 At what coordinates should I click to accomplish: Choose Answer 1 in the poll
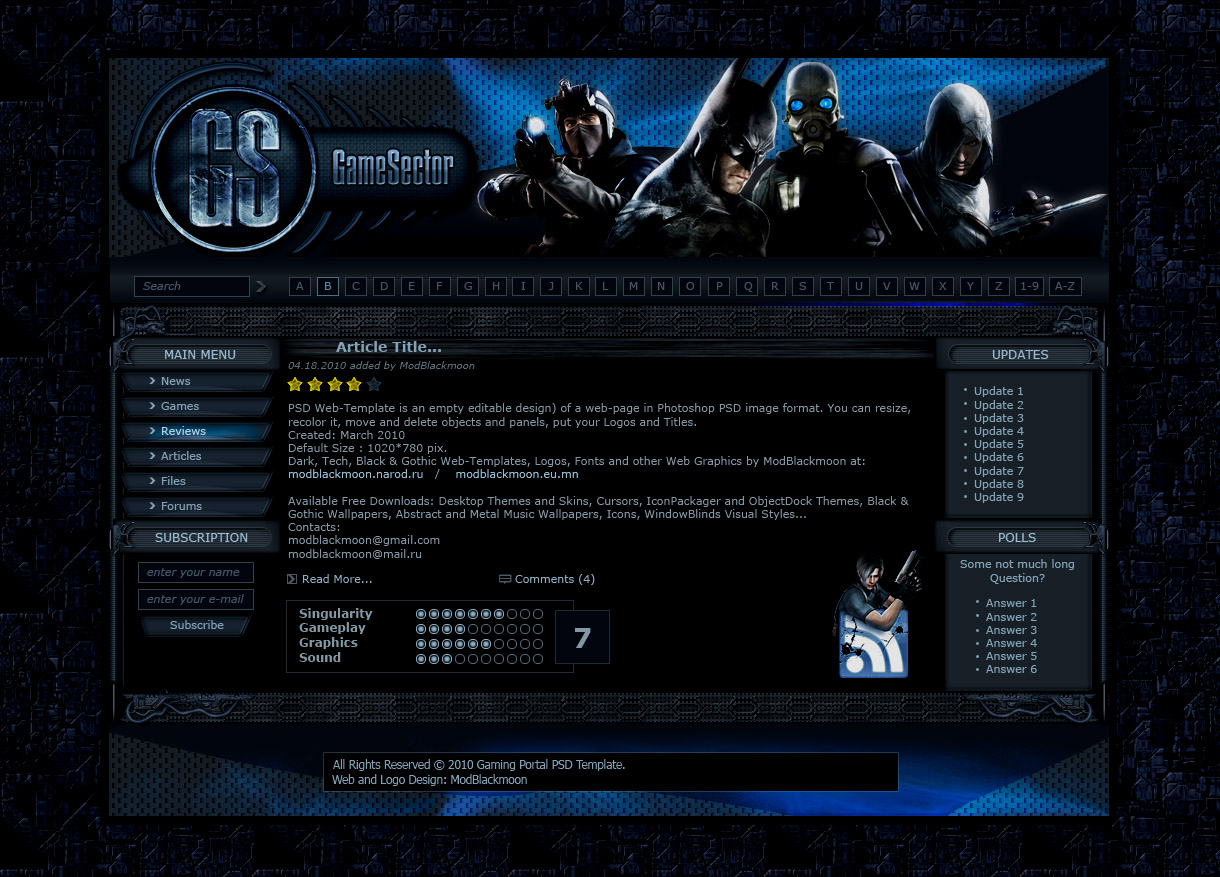coord(1011,603)
